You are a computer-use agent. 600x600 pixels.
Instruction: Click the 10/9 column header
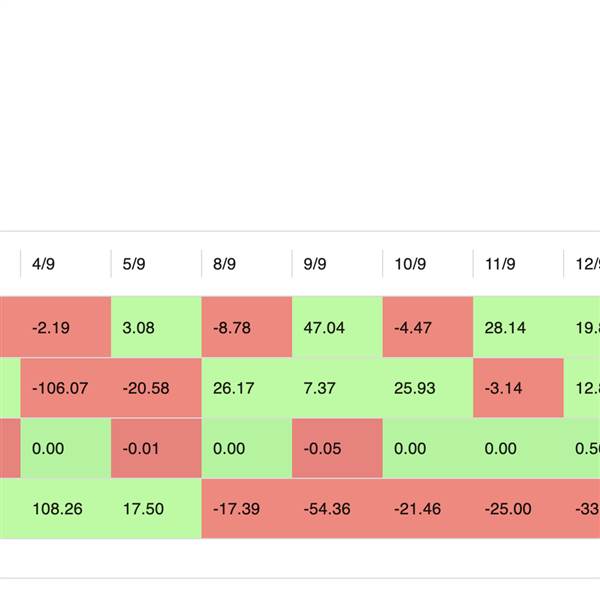click(x=408, y=265)
